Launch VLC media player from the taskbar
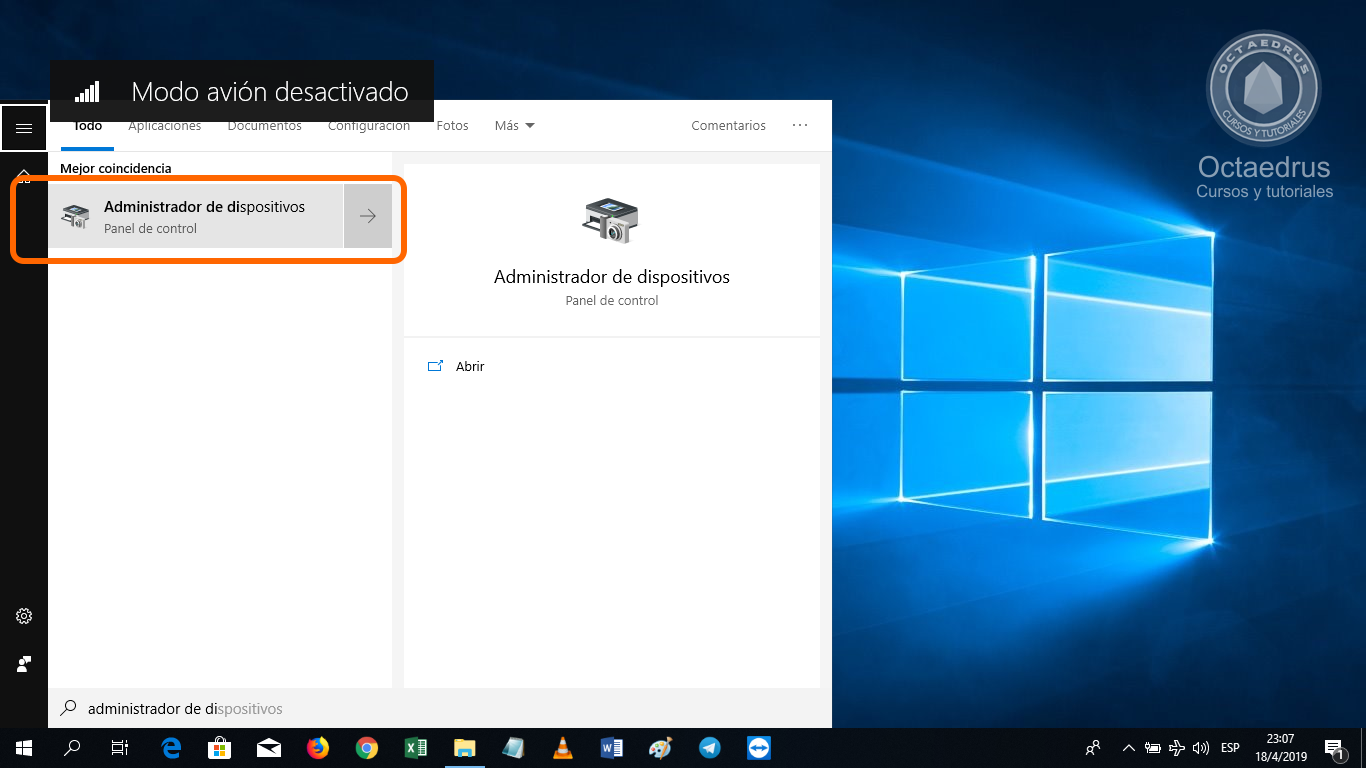 [563, 748]
